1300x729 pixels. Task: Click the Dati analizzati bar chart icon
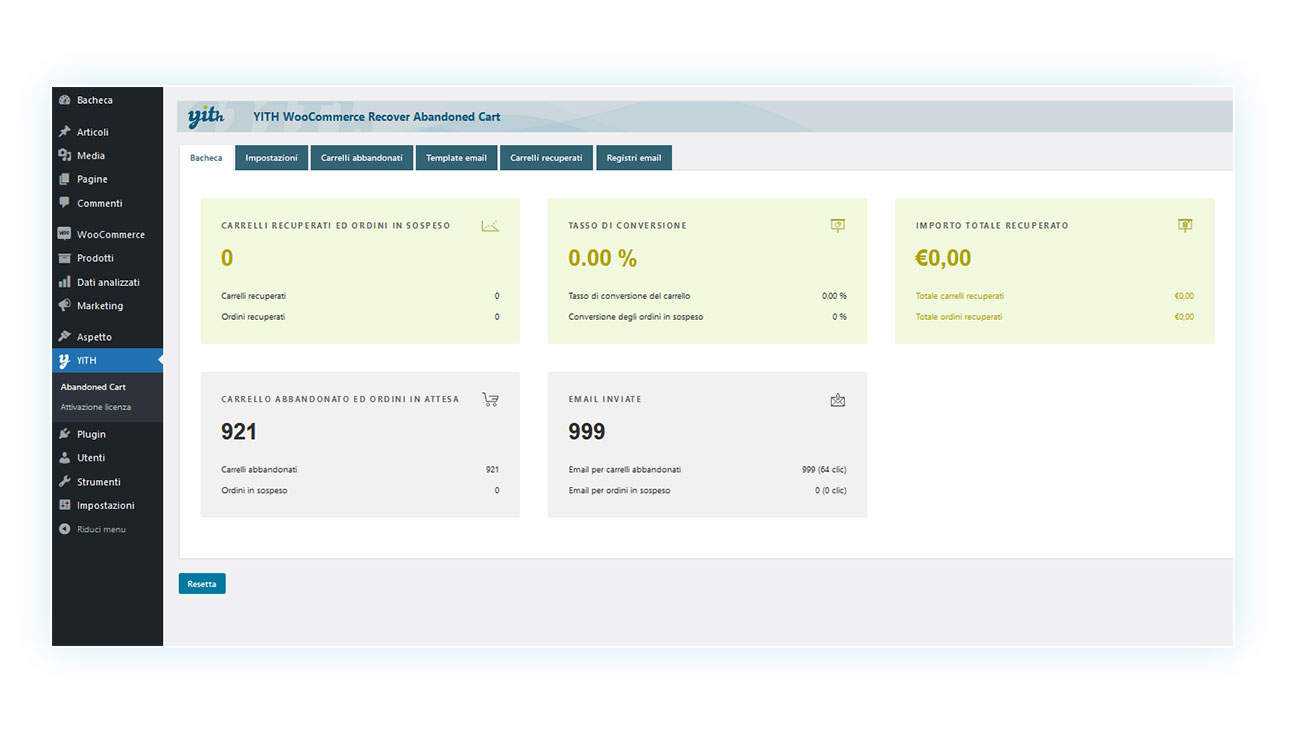pyautogui.click(x=65, y=282)
